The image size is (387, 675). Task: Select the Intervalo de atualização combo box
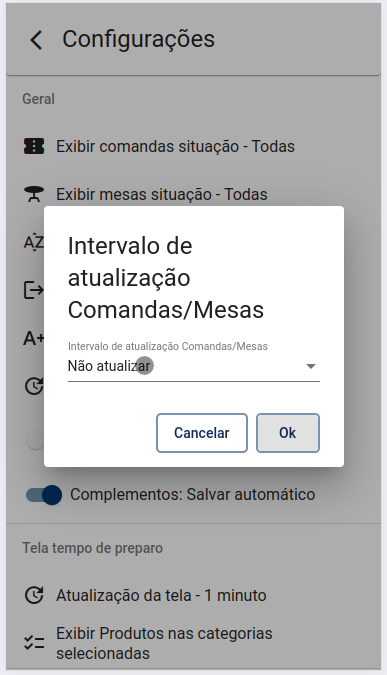(194, 366)
